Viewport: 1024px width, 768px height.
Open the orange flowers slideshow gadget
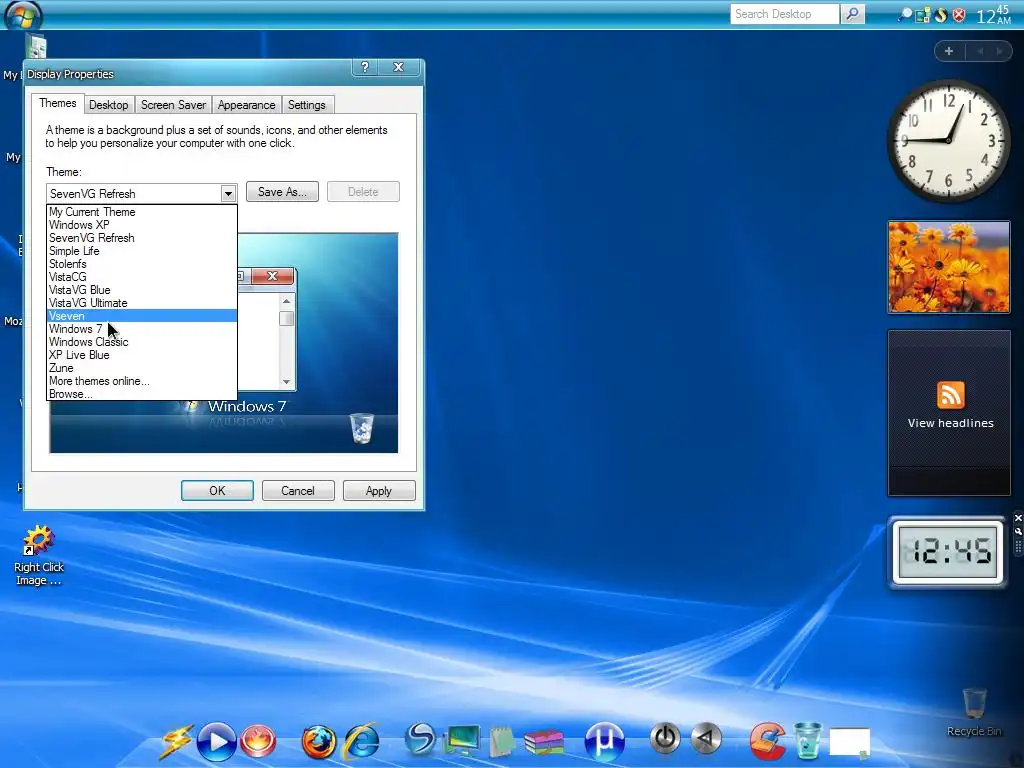(x=948, y=266)
